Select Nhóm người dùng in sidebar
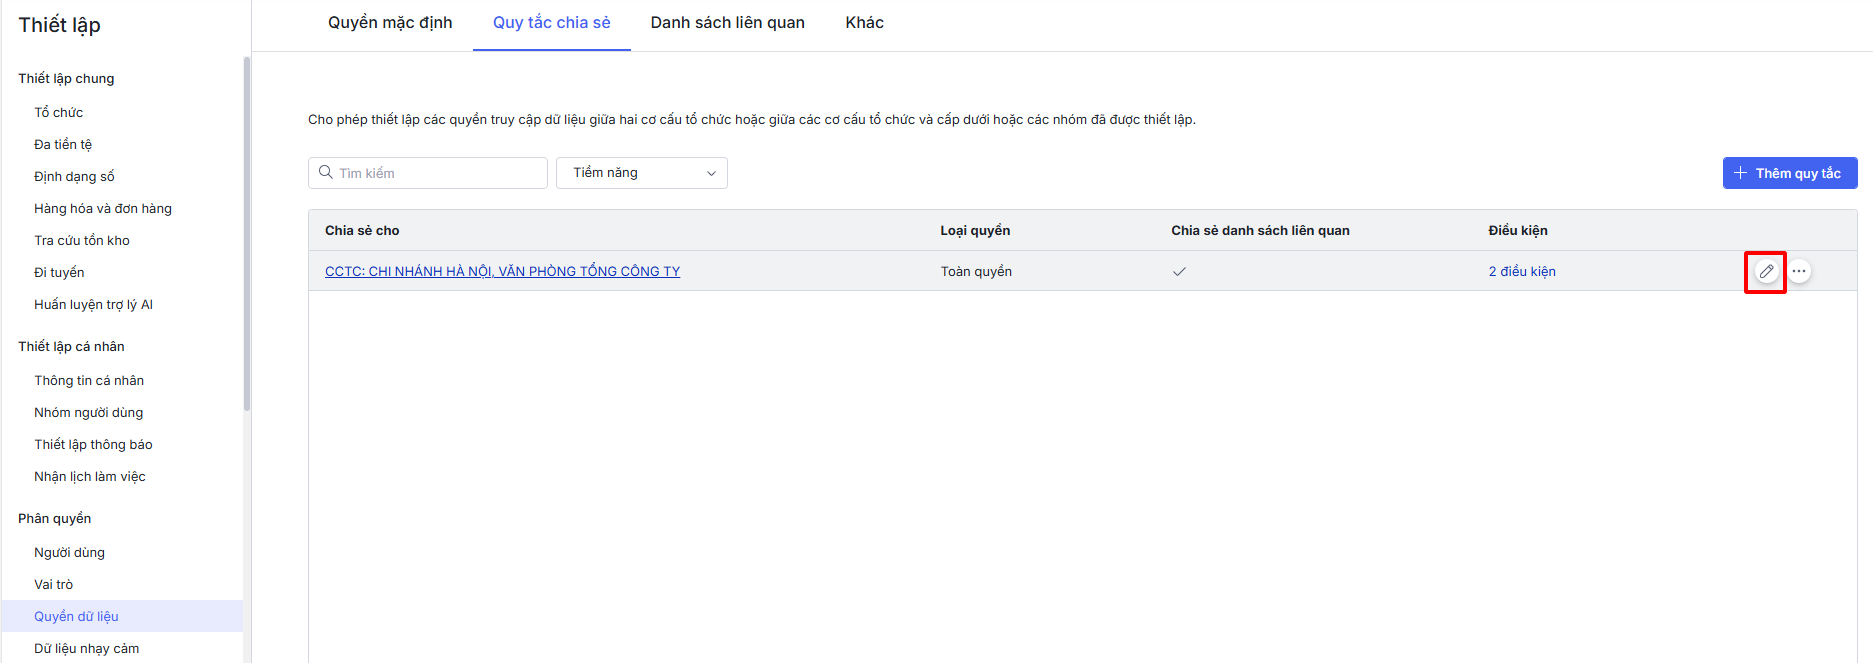 tap(88, 413)
